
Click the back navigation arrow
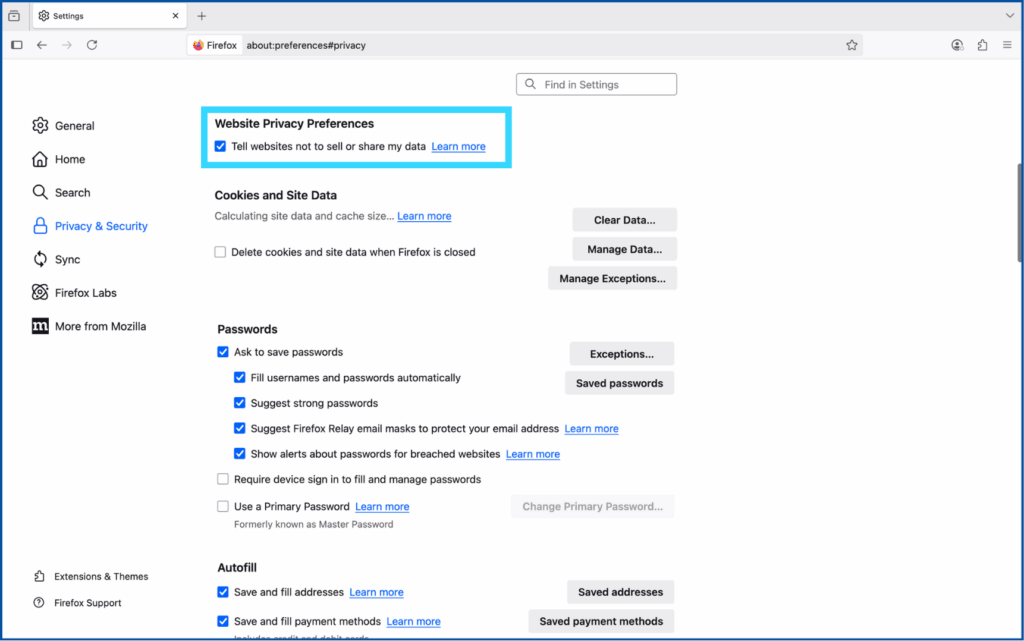click(42, 45)
